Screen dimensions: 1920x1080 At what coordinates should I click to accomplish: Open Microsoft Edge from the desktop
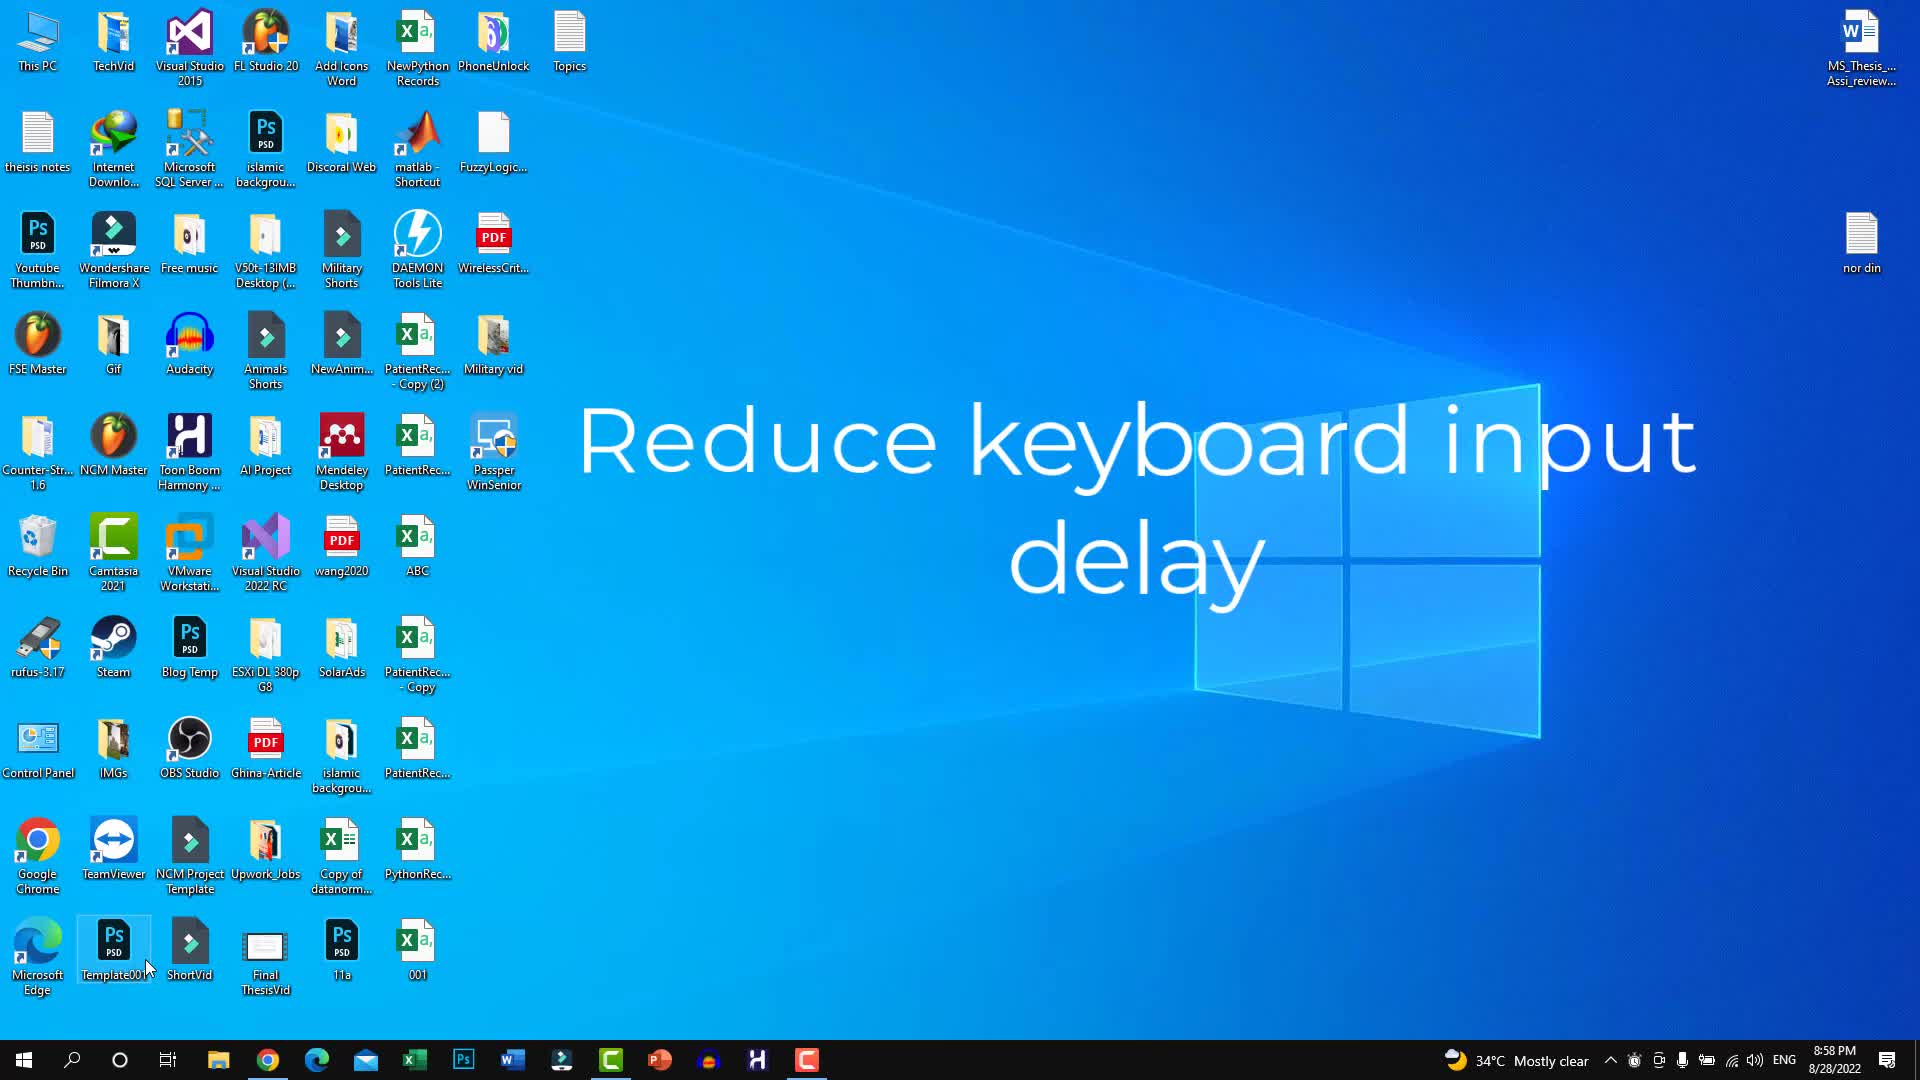(37, 945)
